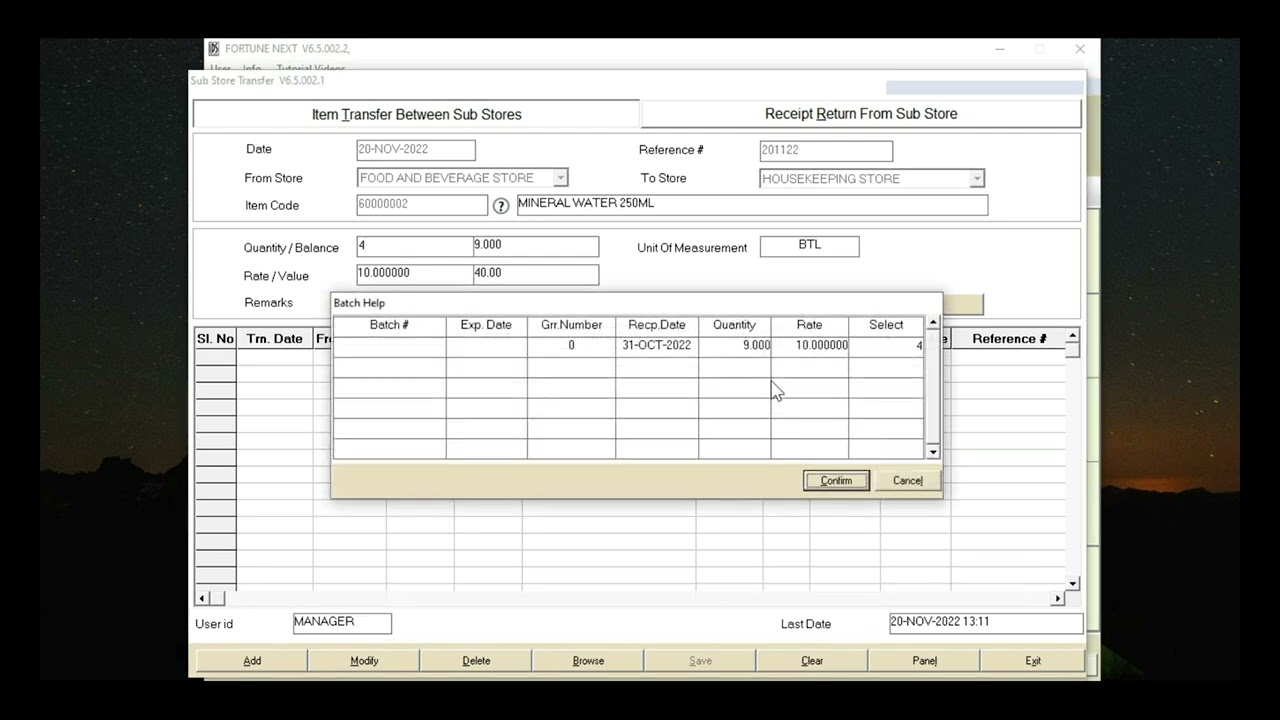This screenshot has width=1280, height=720.
Task: Click the Reference # field showing 201122
Action: (826, 151)
